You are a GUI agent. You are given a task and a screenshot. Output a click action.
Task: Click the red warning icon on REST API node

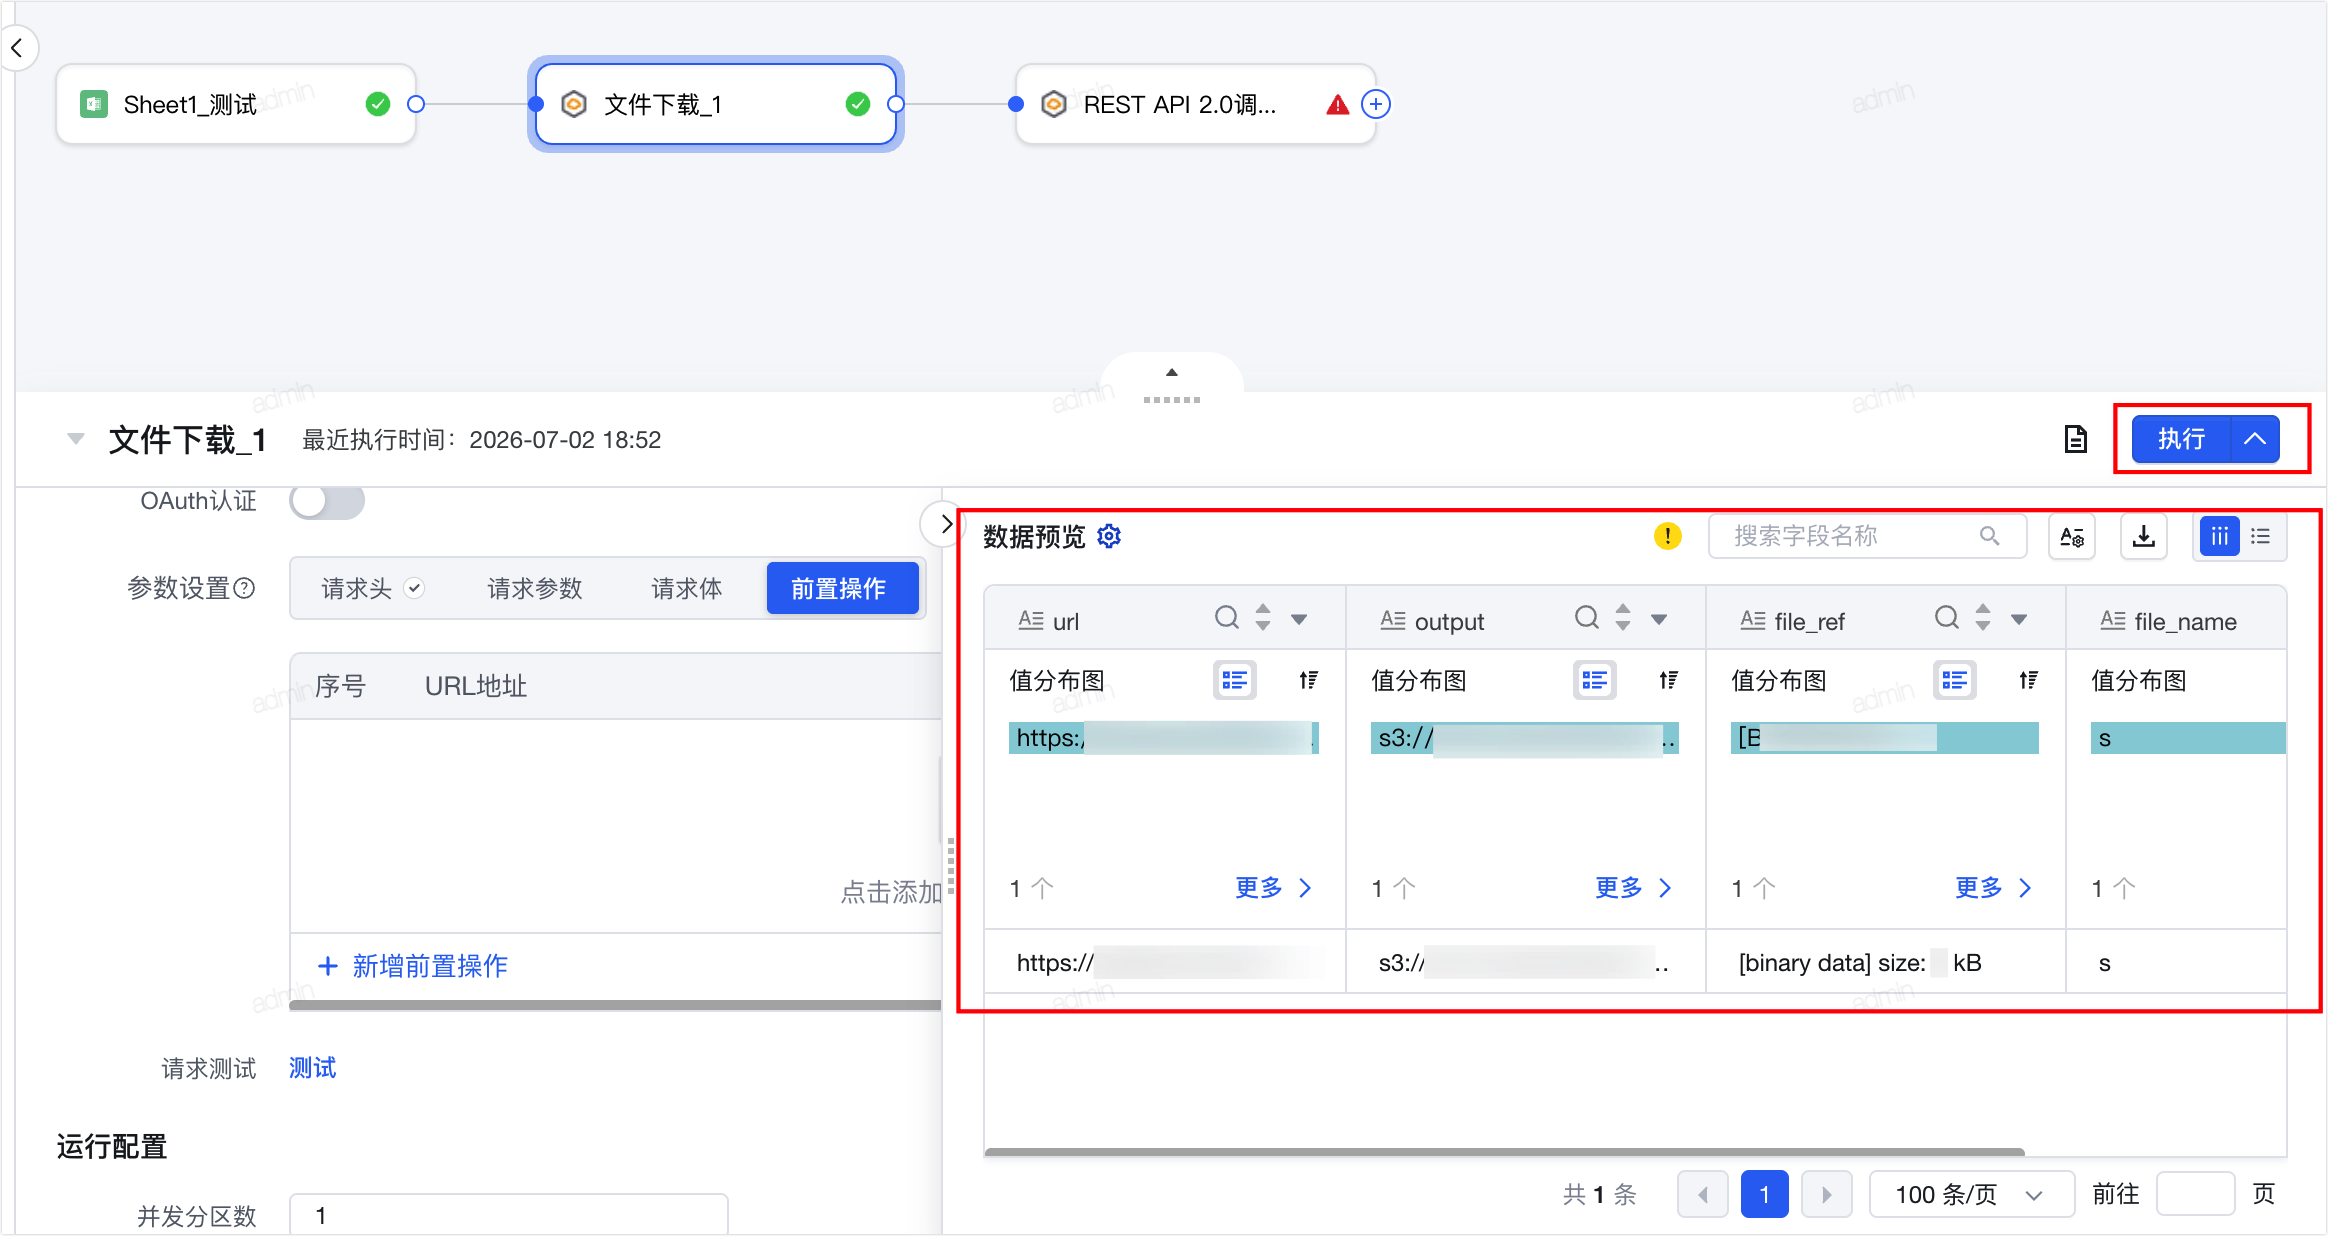point(1337,105)
